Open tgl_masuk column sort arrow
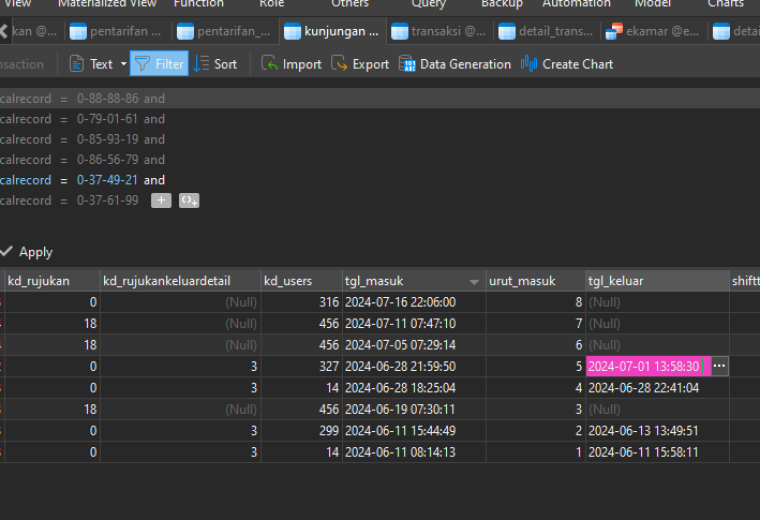This screenshot has height=520, width=760. coord(474,282)
